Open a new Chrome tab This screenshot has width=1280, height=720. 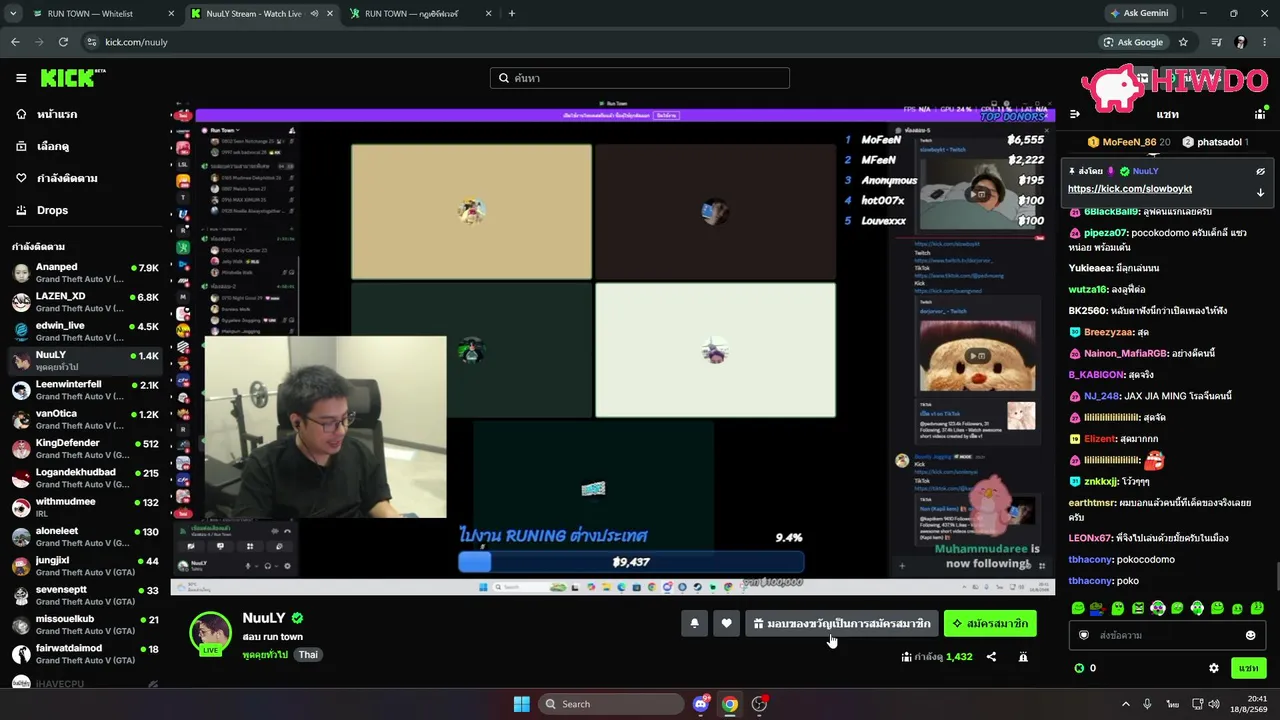512,14
